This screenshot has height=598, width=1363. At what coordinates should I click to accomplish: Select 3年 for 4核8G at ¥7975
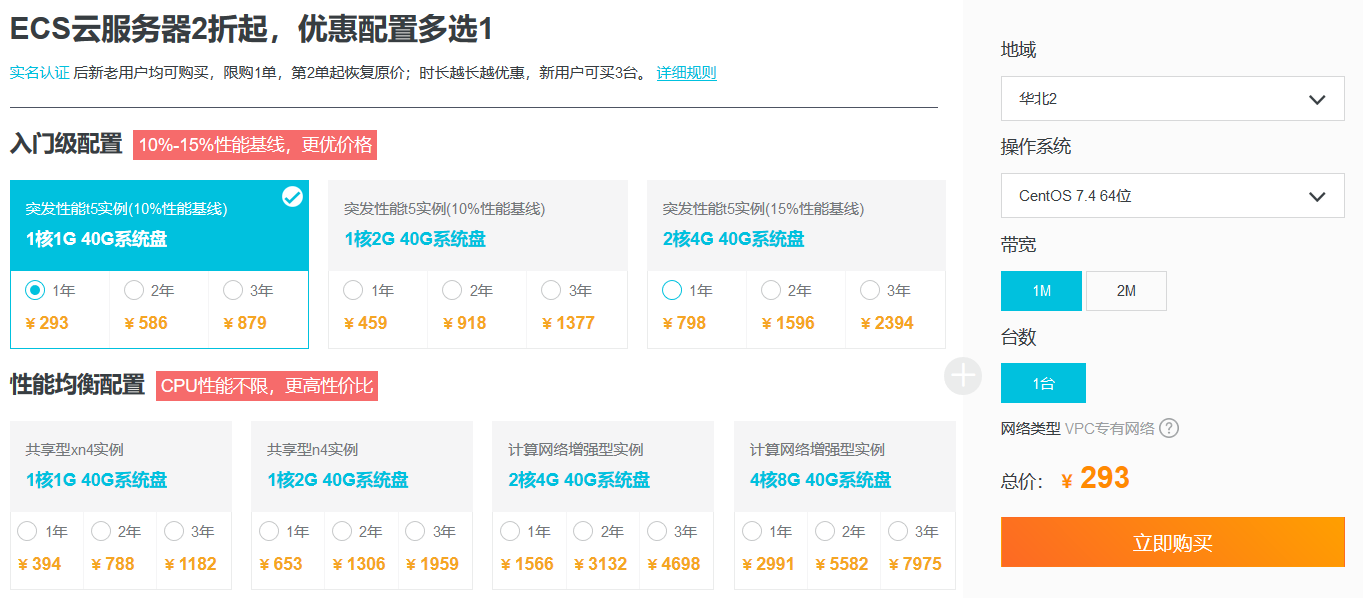tap(899, 531)
